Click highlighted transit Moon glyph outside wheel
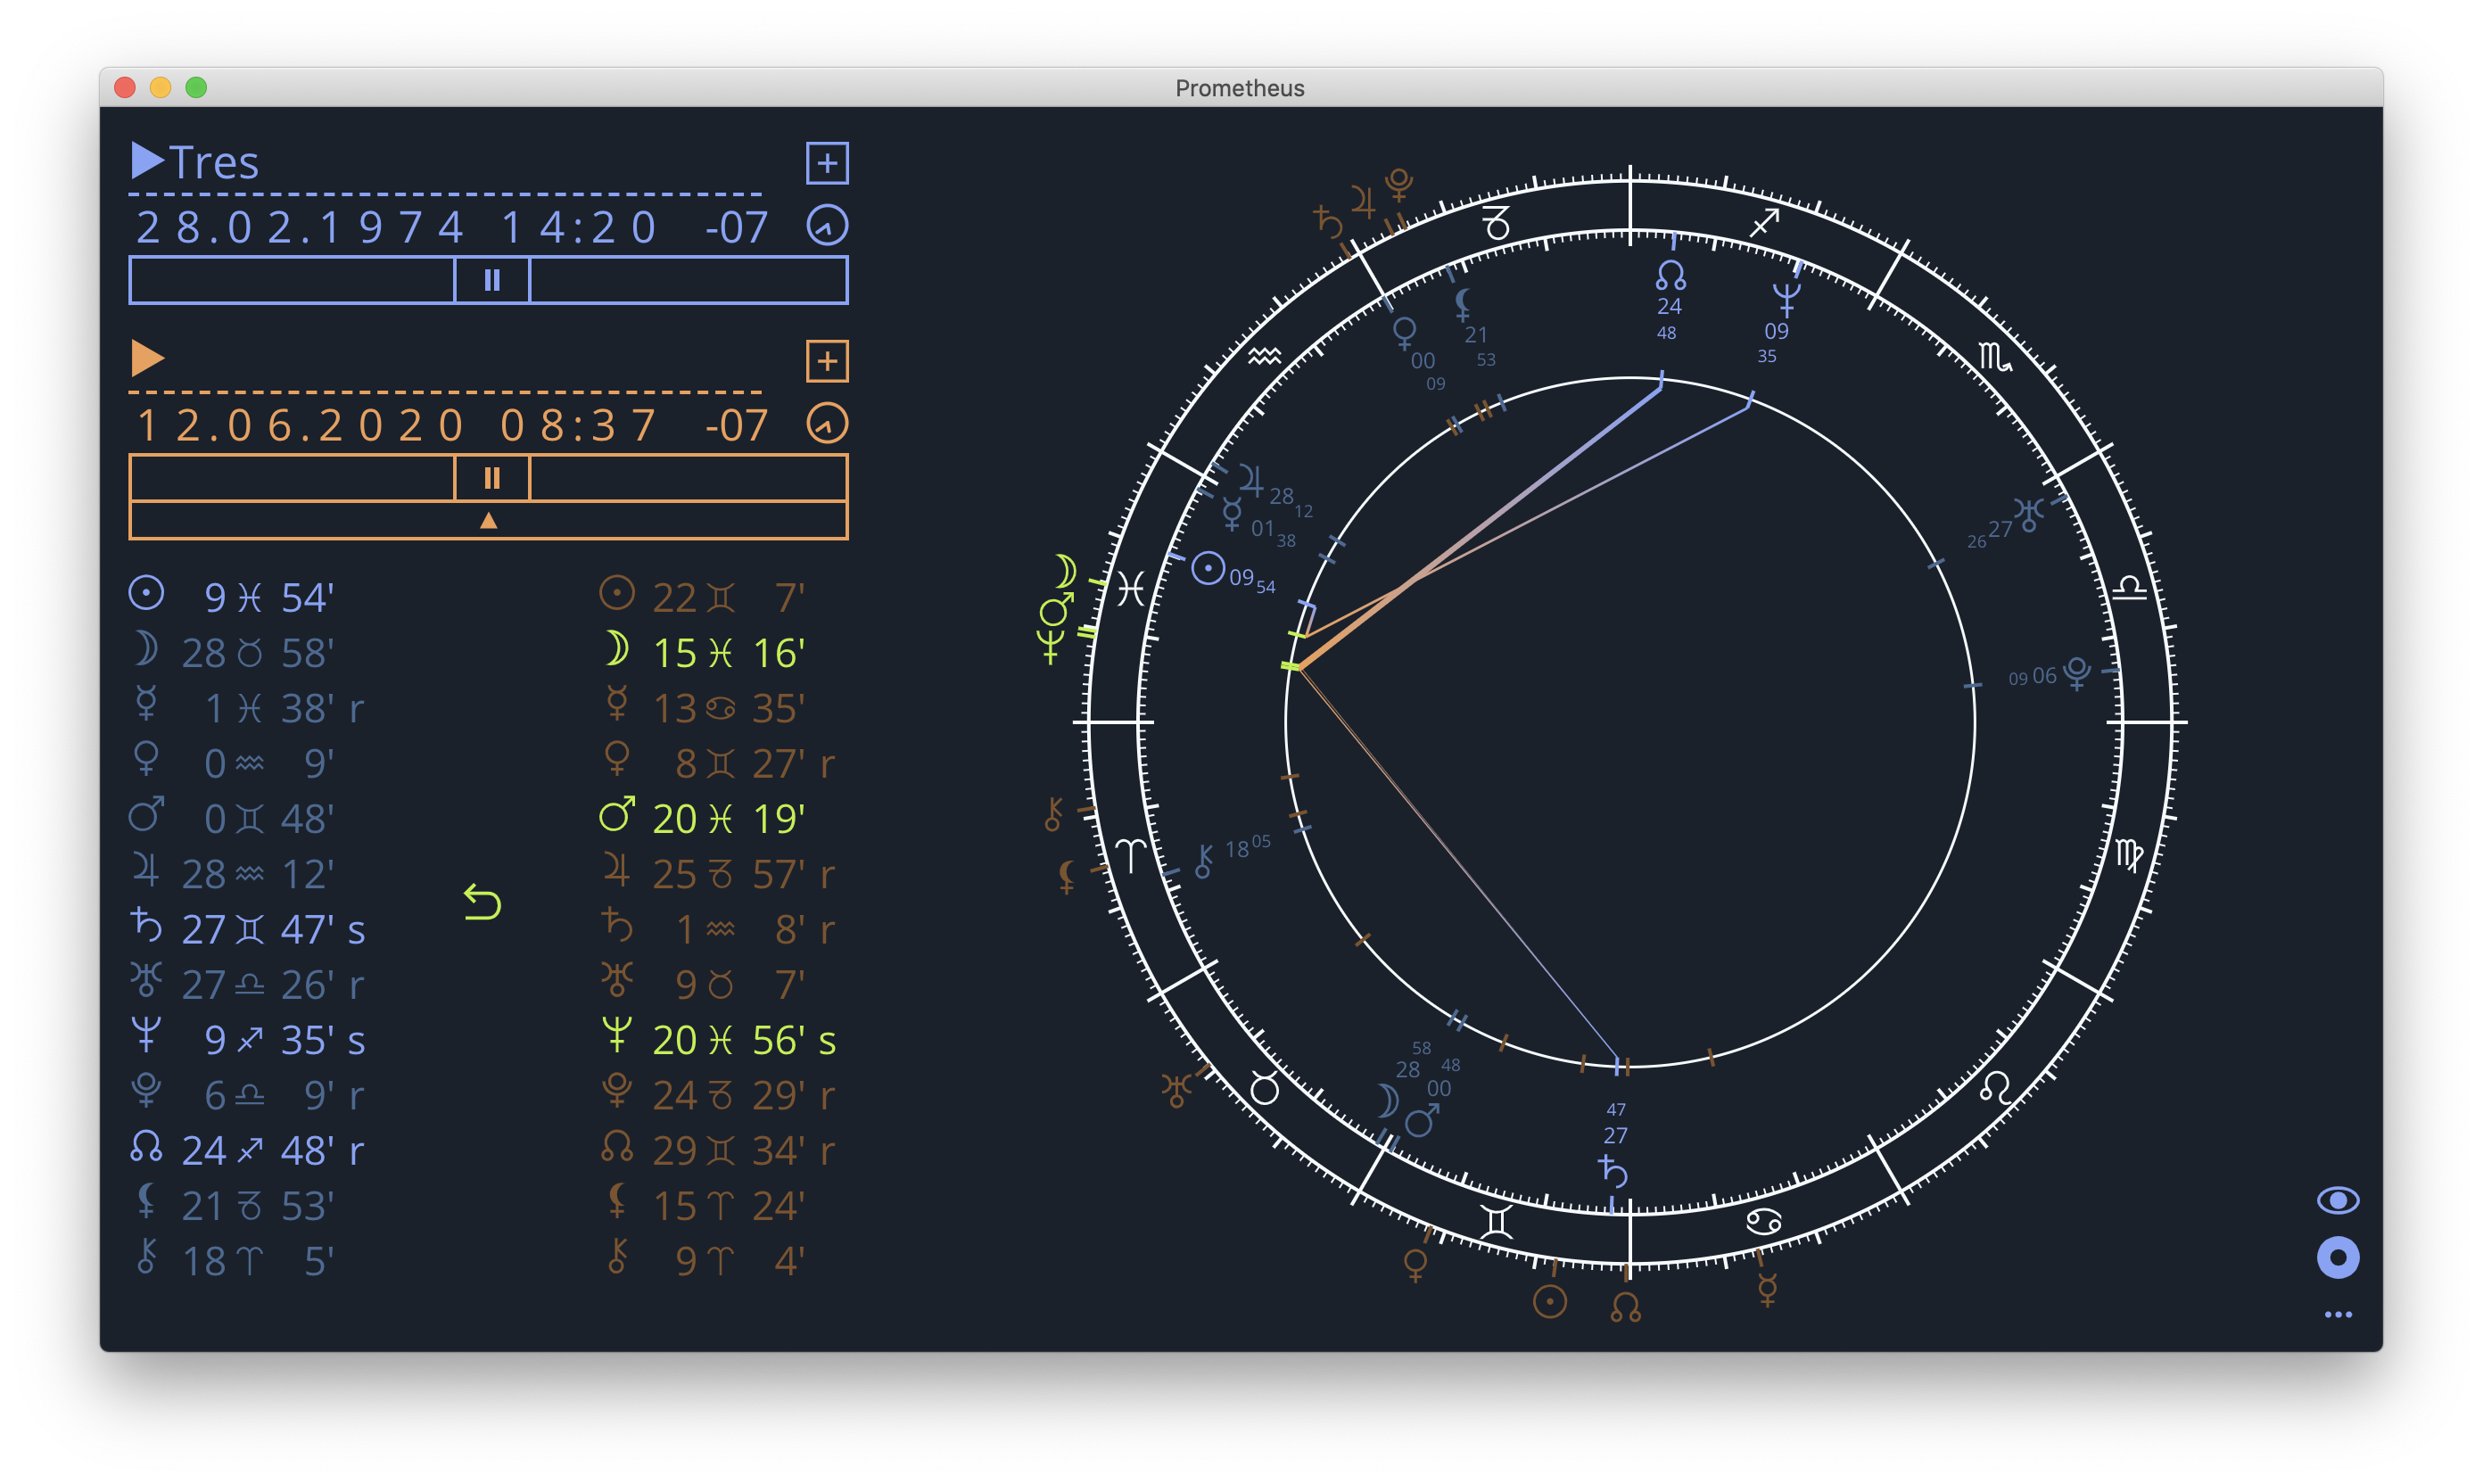Viewport: 2483px width, 1484px height. [1064, 571]
